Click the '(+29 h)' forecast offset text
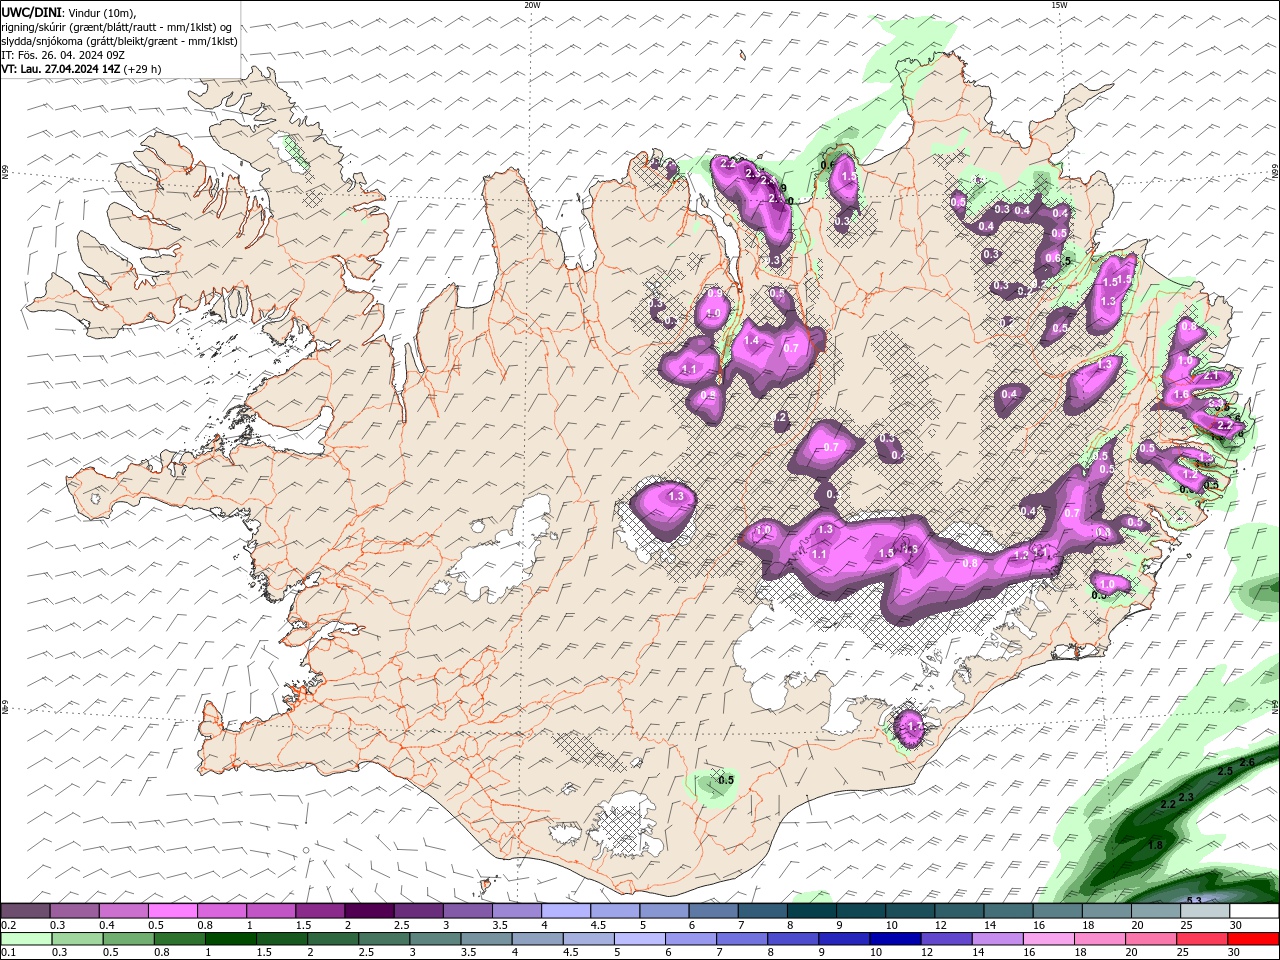Viewport: 1280px width, 960px height. (143, 69)
